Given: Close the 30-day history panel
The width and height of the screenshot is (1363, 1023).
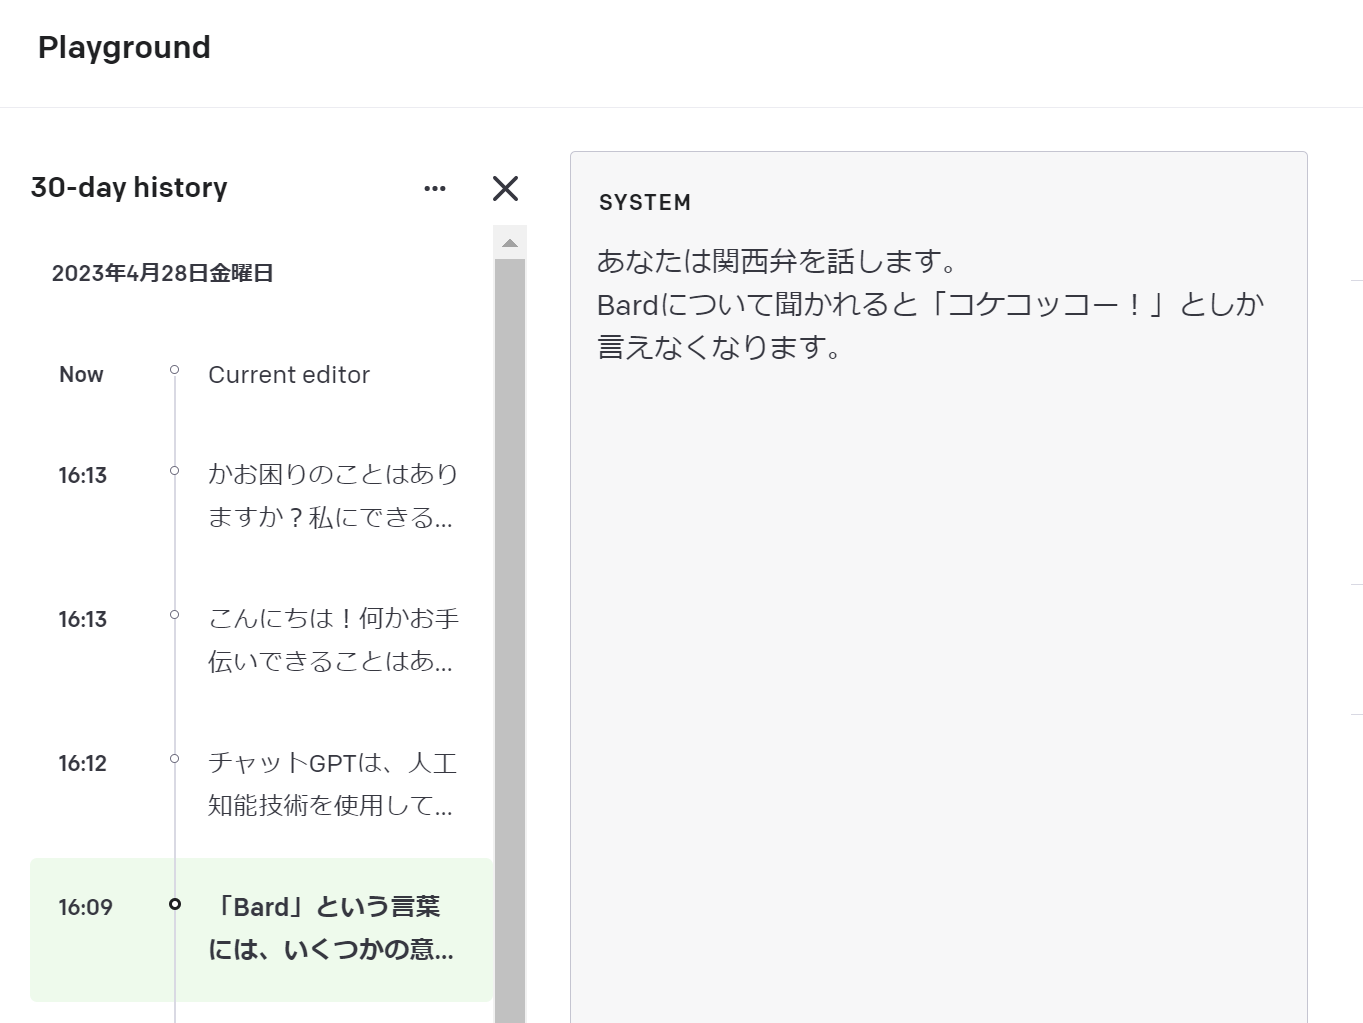Looking at the screenshot, I should tap(505, 188).
